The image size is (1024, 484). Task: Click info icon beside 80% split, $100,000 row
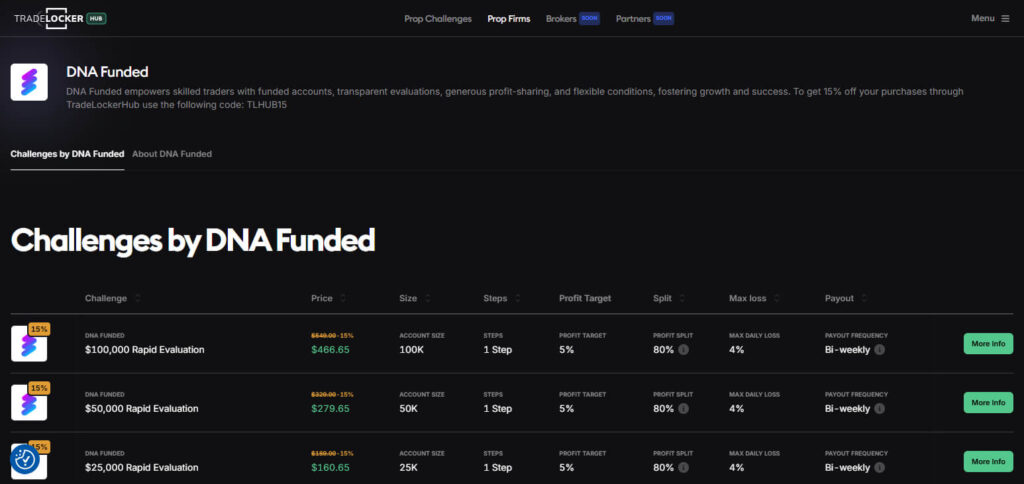684,350
